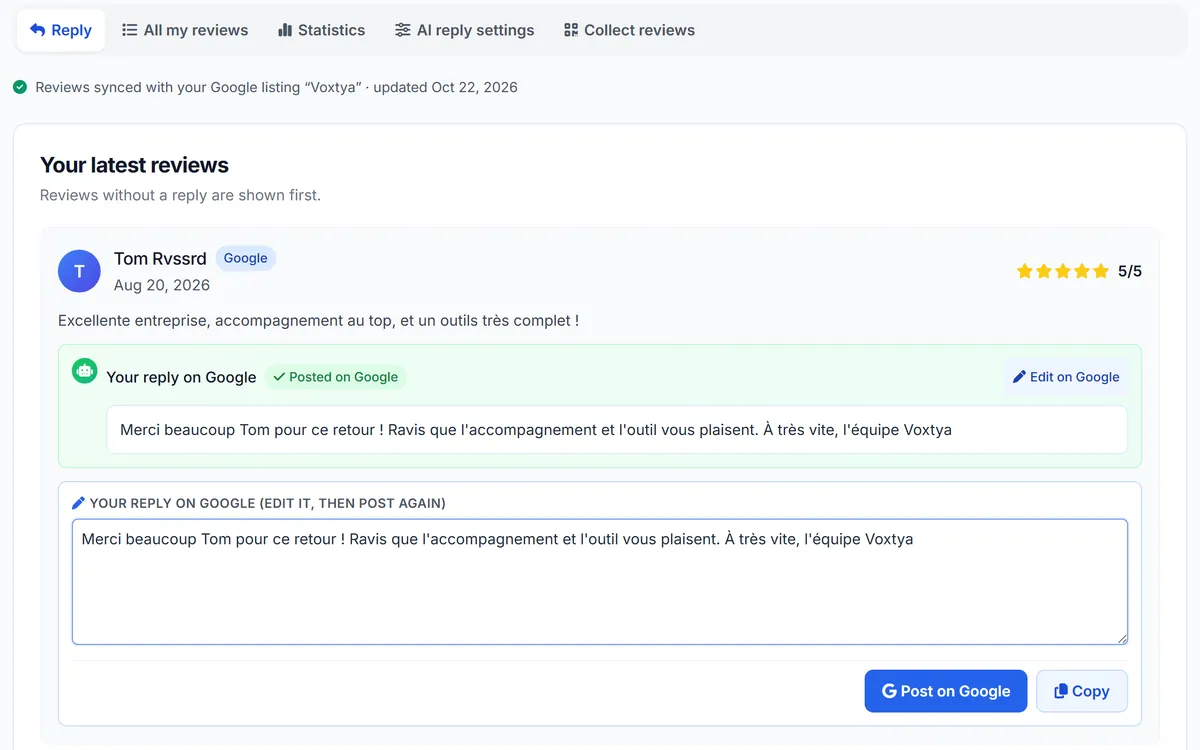Click the 'Reviews without a reply' note
Image resolution: width=1200 pixels, height=750 pixels.
click(x=180, y=195)
